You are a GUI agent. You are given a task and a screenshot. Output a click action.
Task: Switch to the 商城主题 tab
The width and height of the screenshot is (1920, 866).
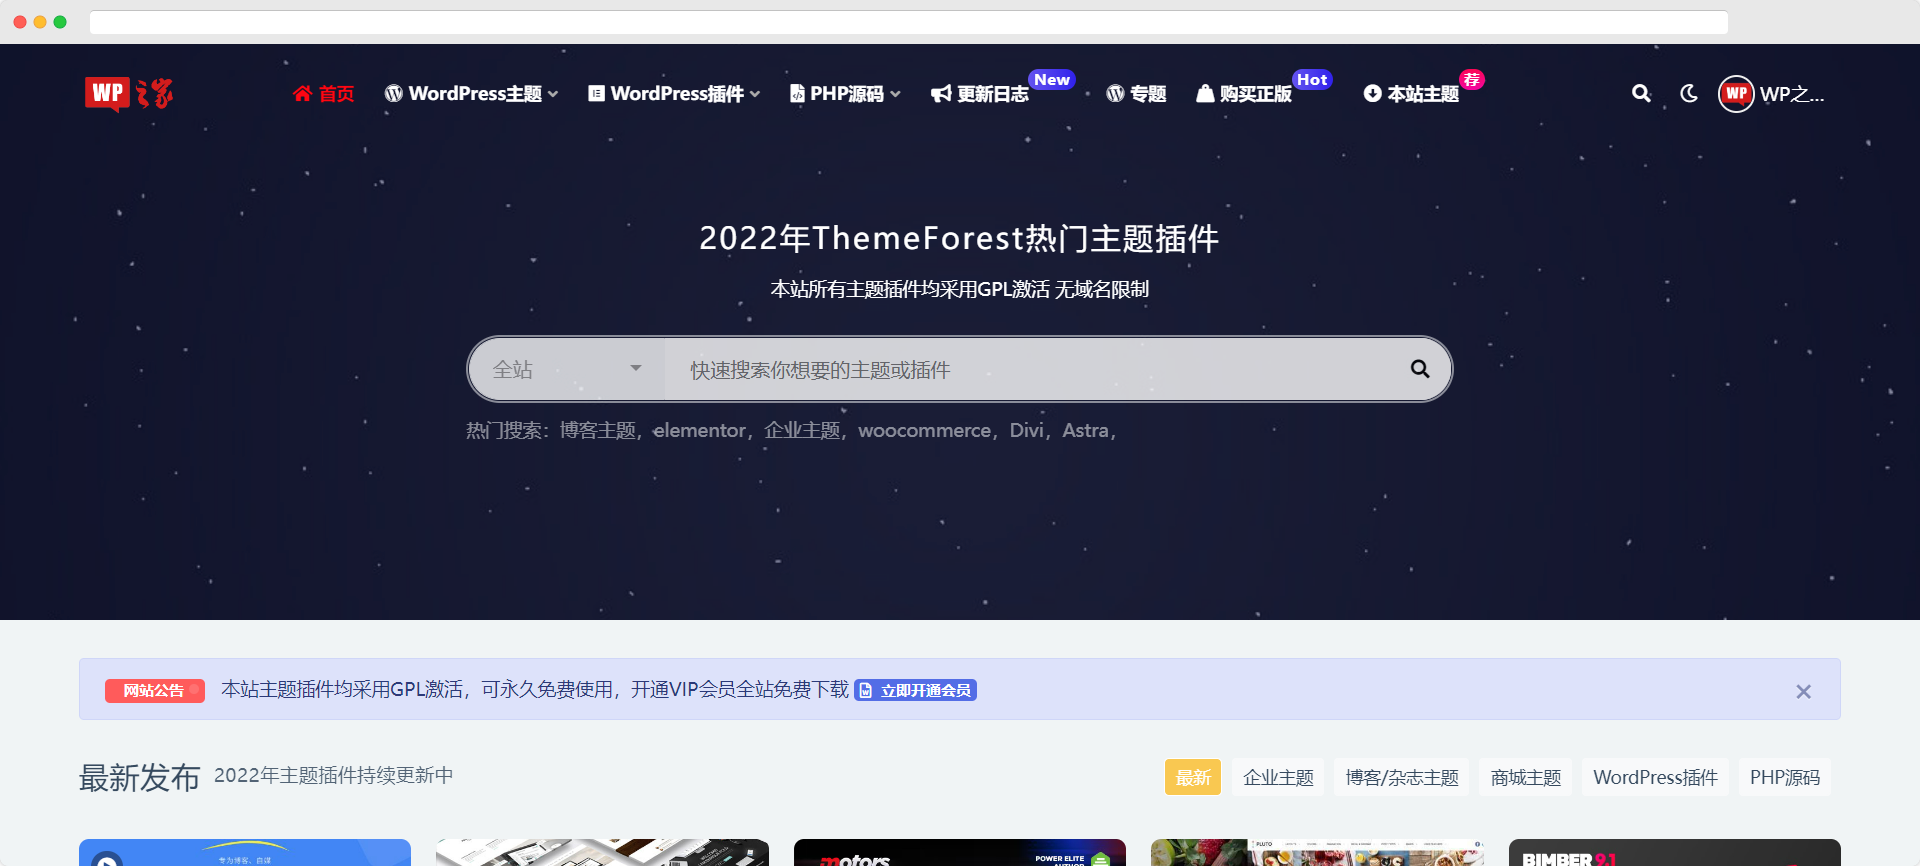[x=1525, y=778]
